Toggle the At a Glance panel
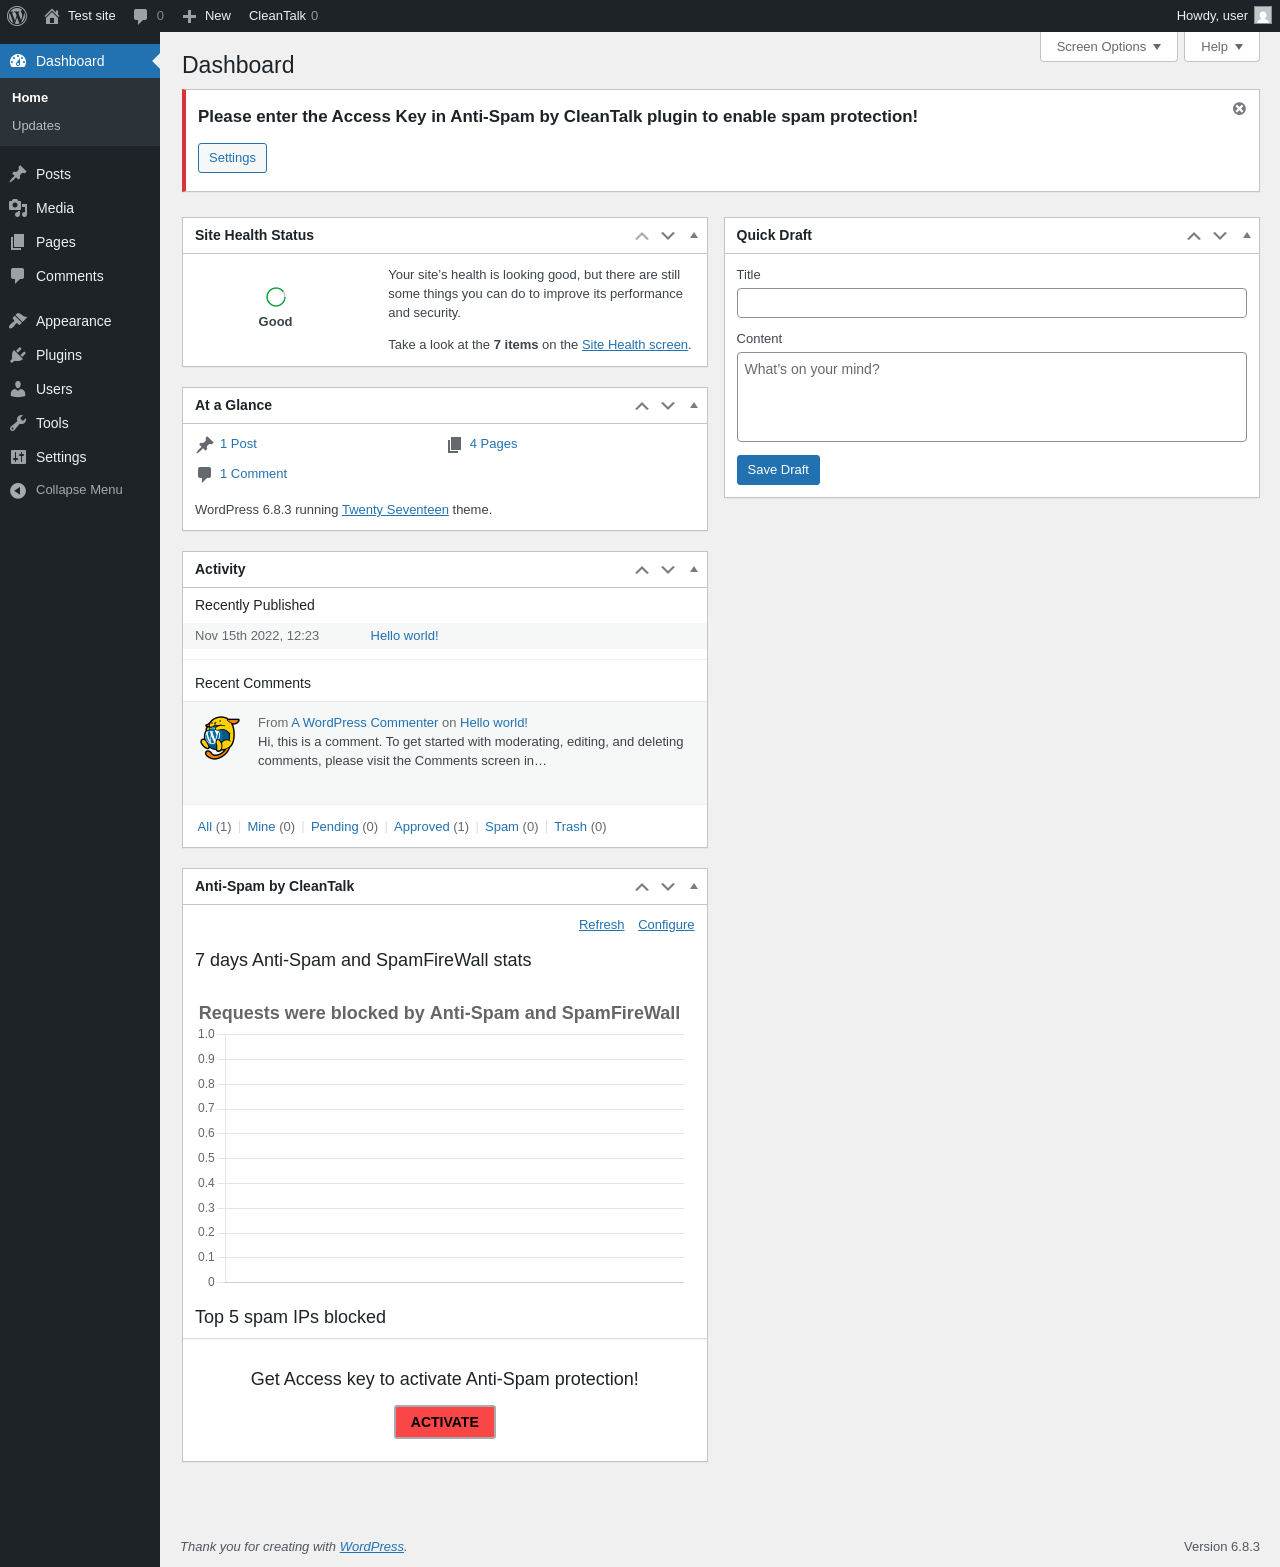Screen dimensions: 1280x1567 pos(694,405)
